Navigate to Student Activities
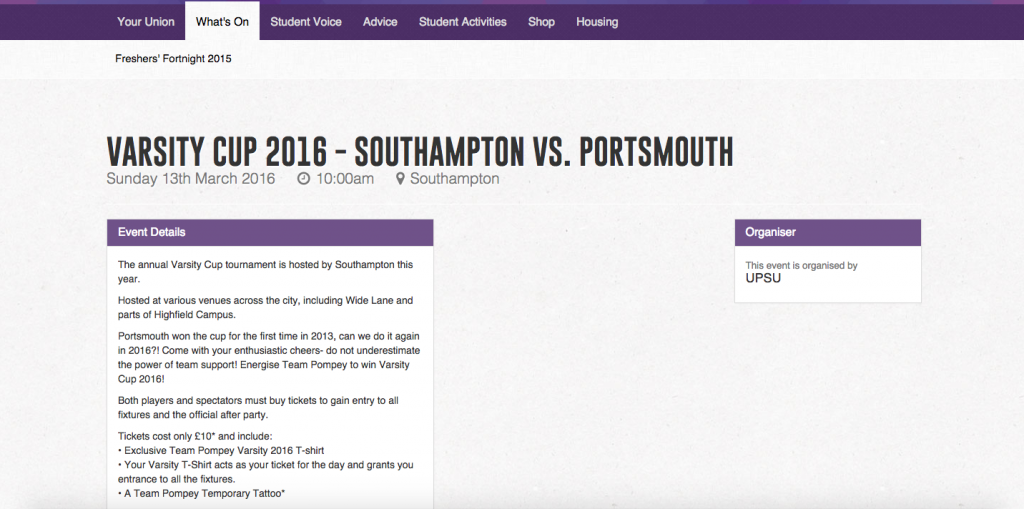The height and width of the screenshot is (509, 1024). point(462,21)
